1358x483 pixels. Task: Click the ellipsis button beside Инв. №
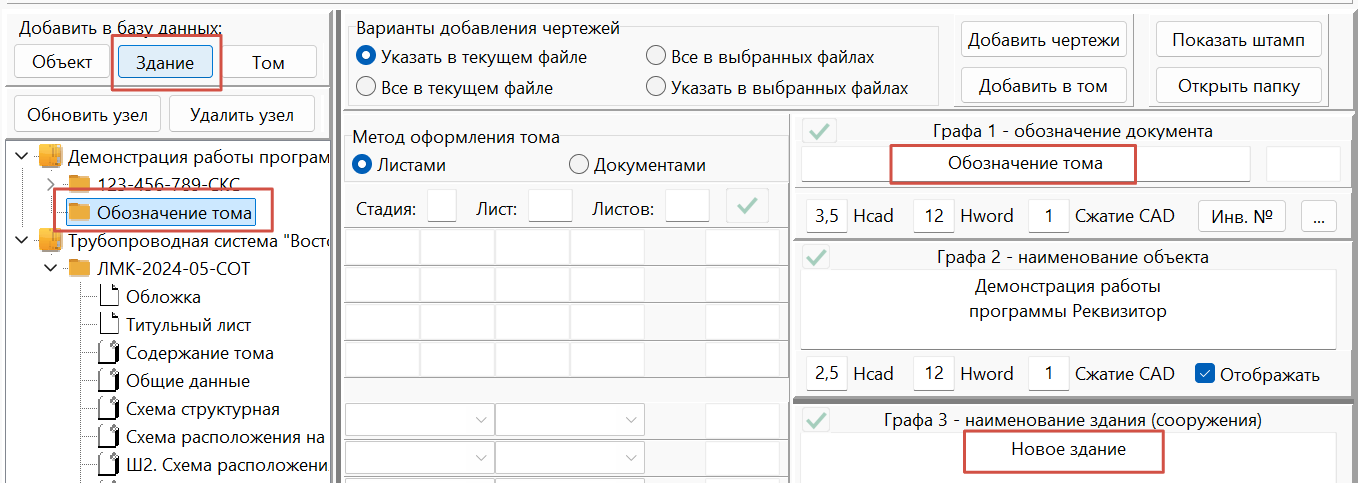coord(1320,215)
